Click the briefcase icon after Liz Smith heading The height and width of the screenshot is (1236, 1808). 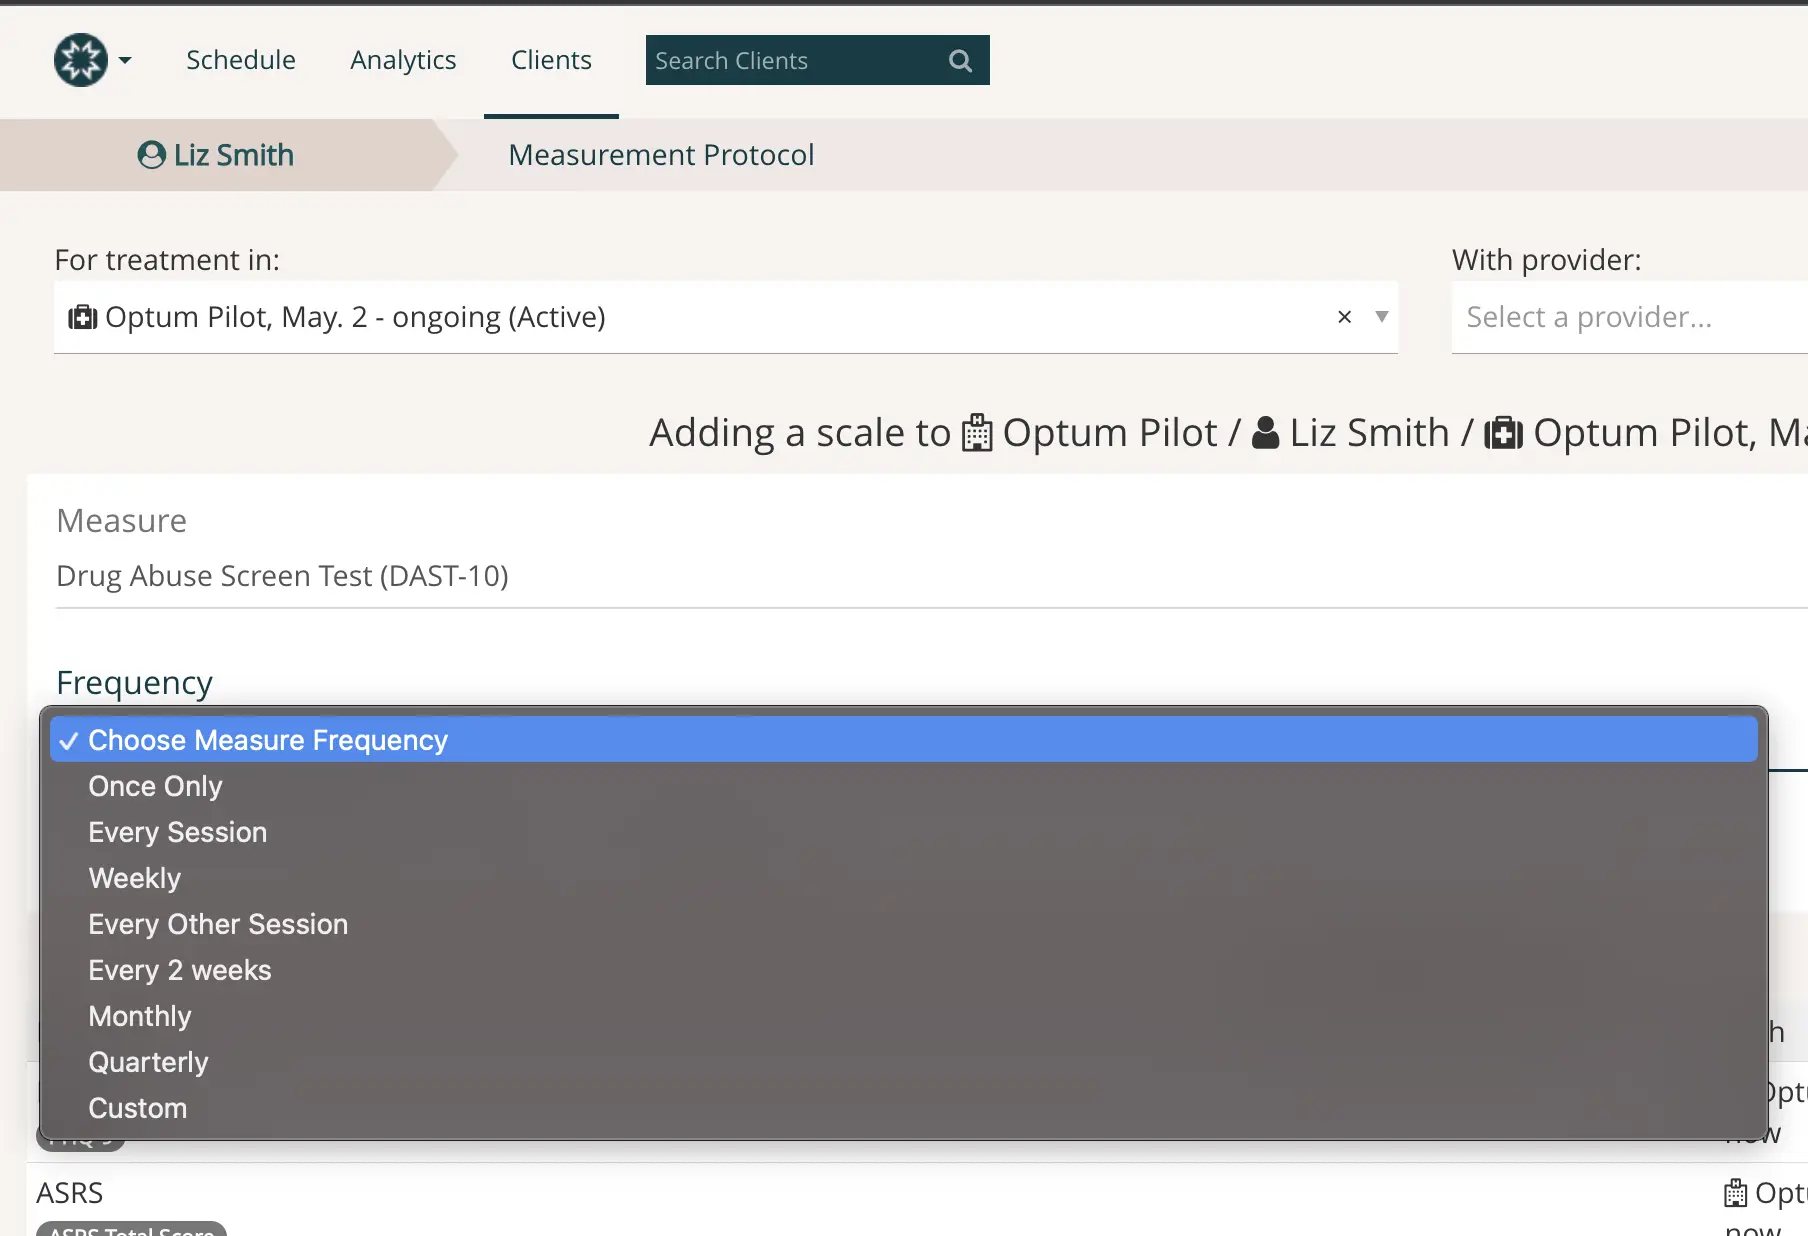(1504, 432)
